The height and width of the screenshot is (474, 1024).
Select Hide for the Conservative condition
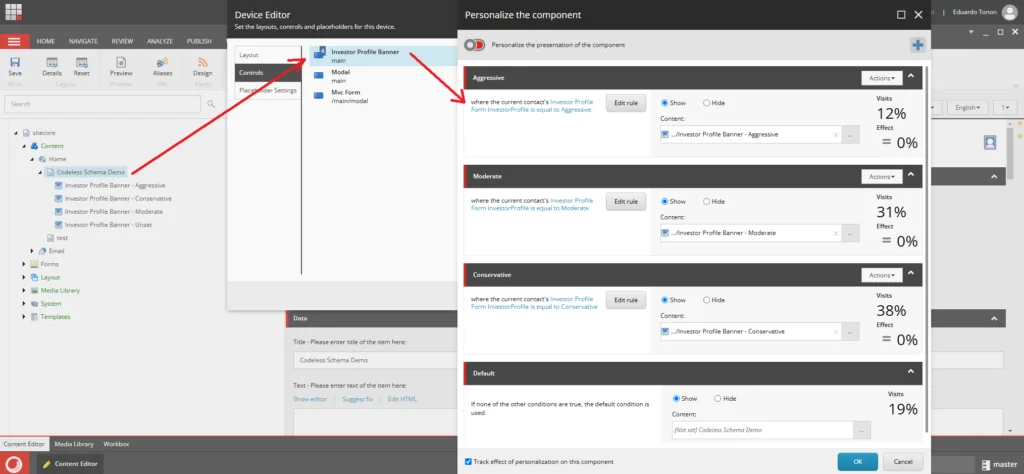tap(707, 300)
